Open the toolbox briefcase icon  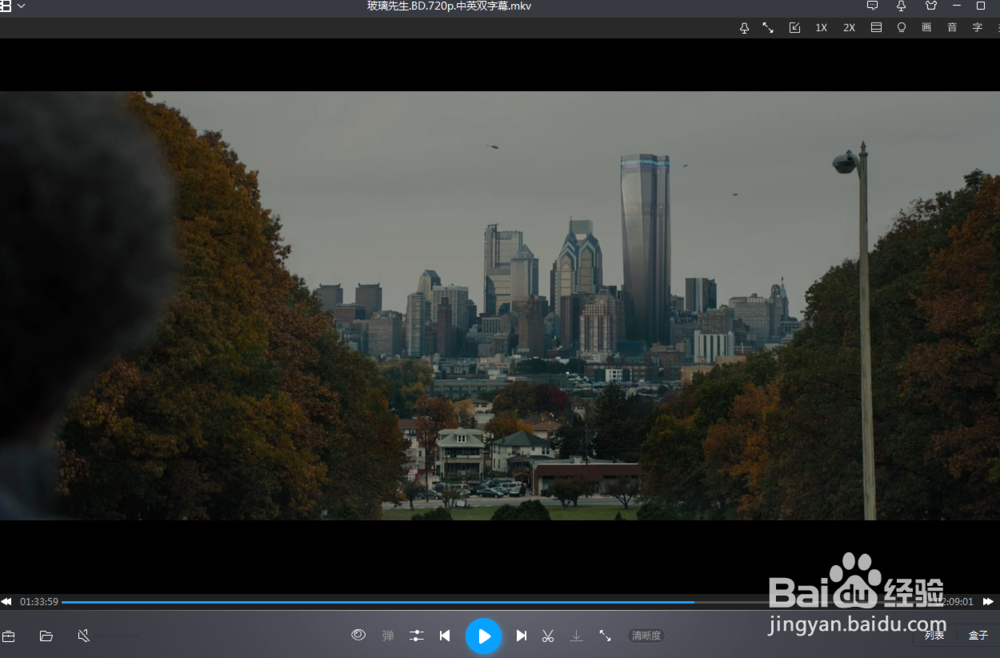click(x=8, y=636)
